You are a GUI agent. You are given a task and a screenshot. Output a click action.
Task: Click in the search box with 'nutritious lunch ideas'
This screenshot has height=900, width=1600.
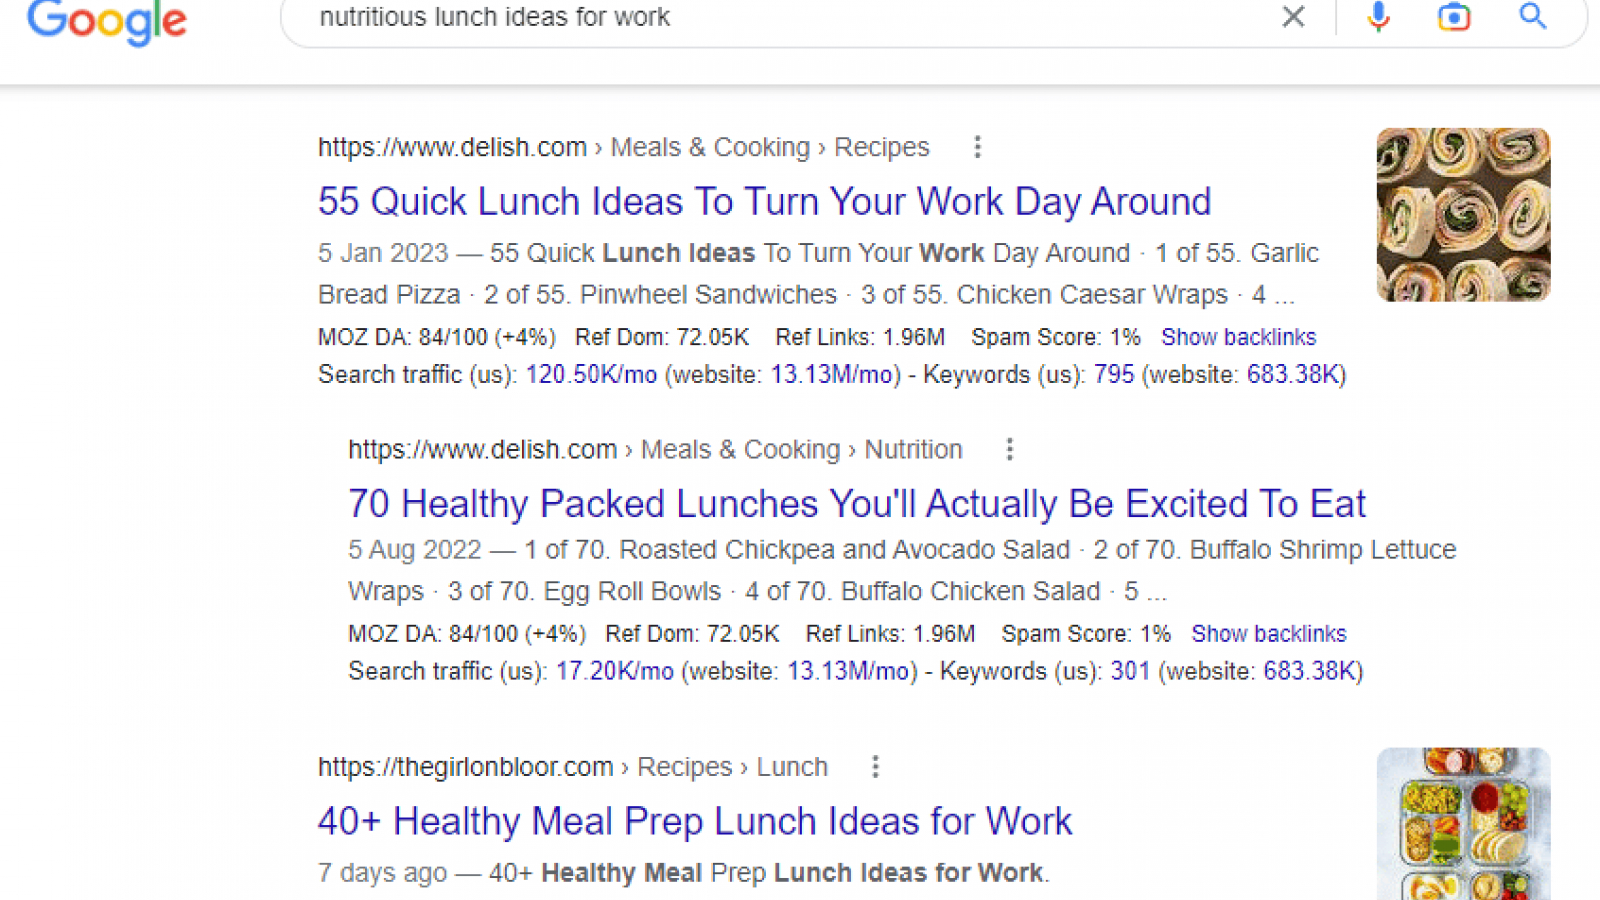pyautogui.click(x=780, y=17)
